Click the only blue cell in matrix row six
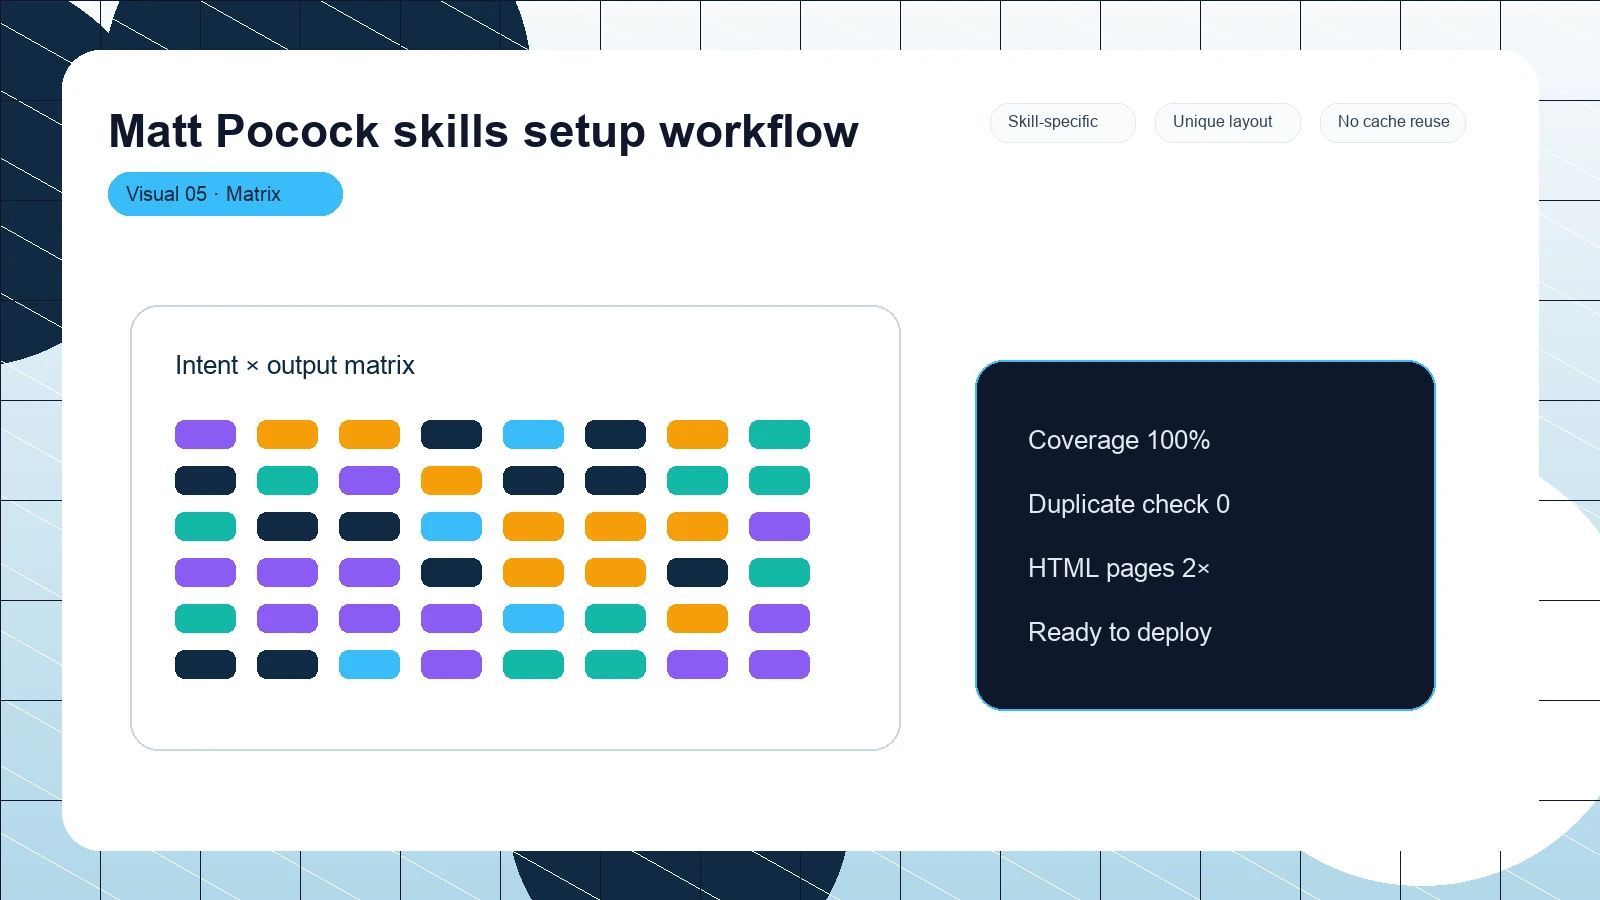1600x900 pixels. click(x=369, y=665)
